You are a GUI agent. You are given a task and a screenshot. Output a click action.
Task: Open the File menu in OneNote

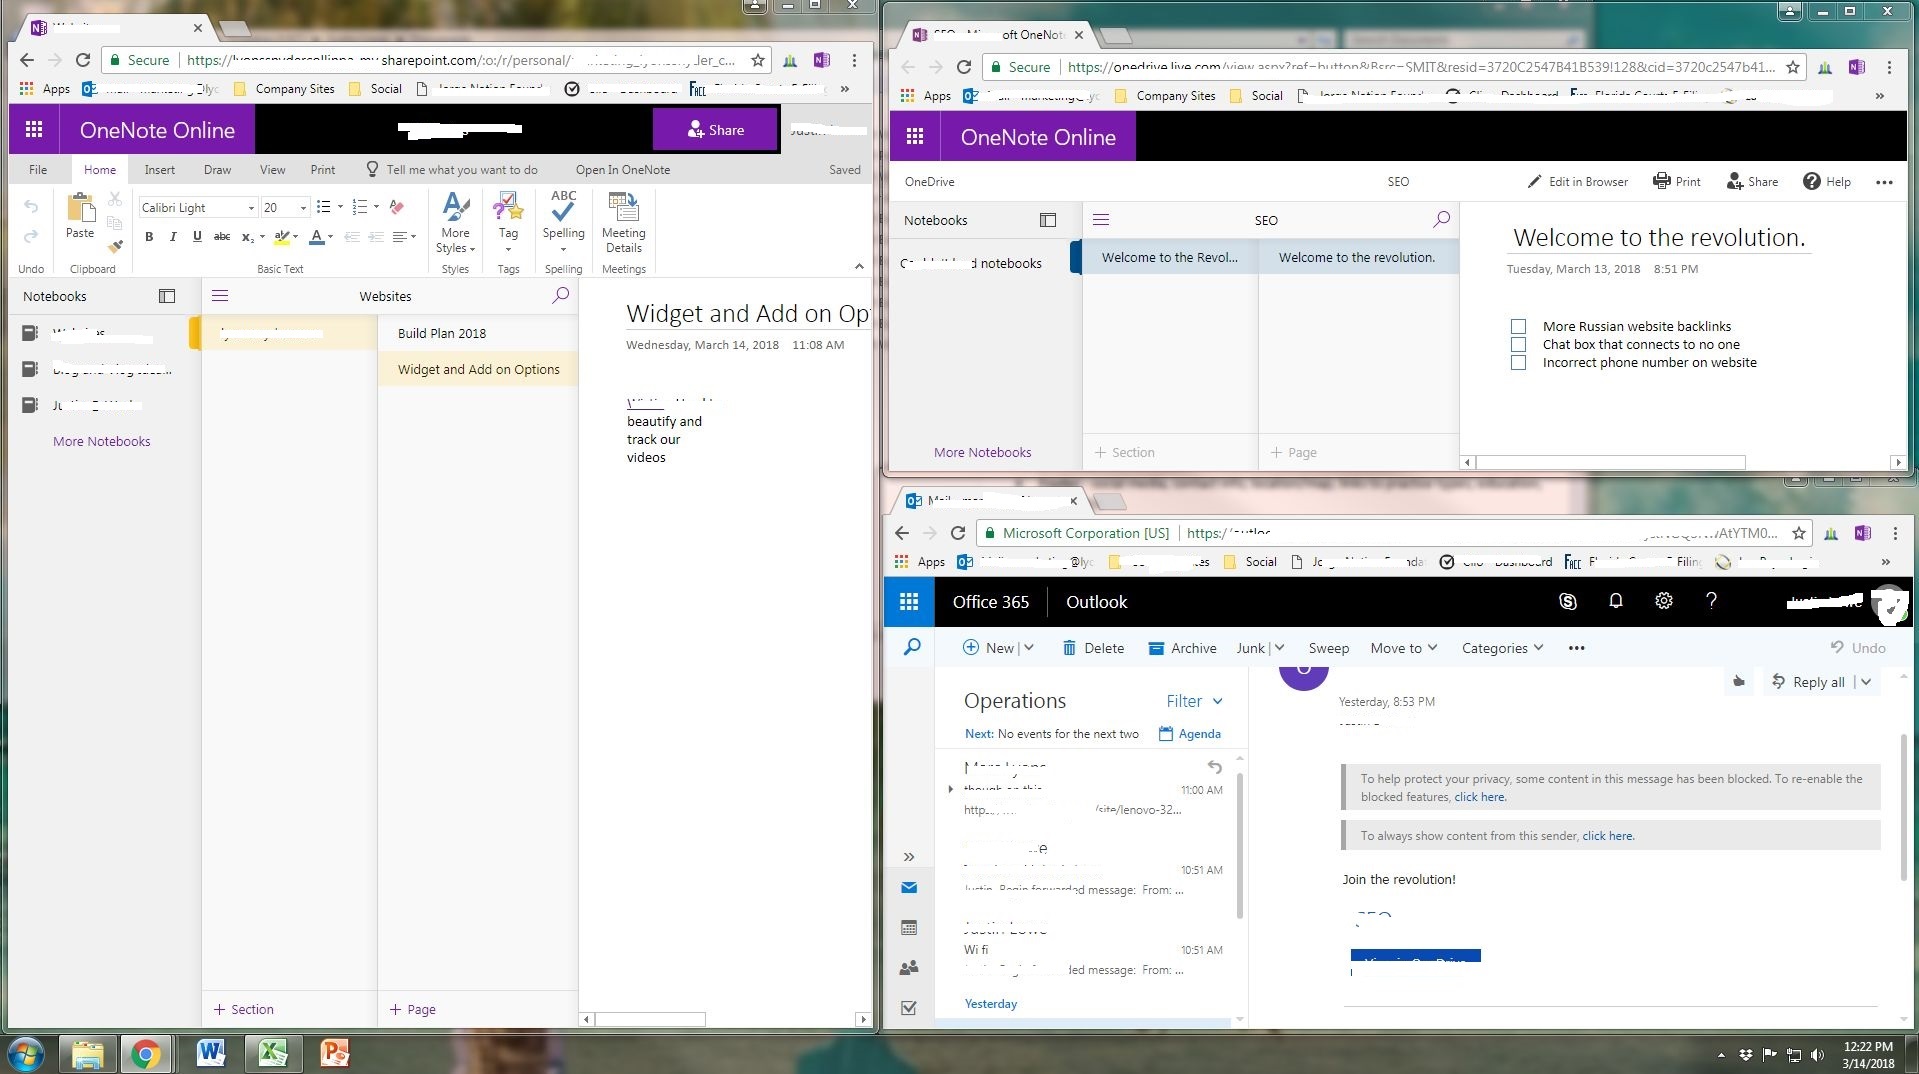38,169
